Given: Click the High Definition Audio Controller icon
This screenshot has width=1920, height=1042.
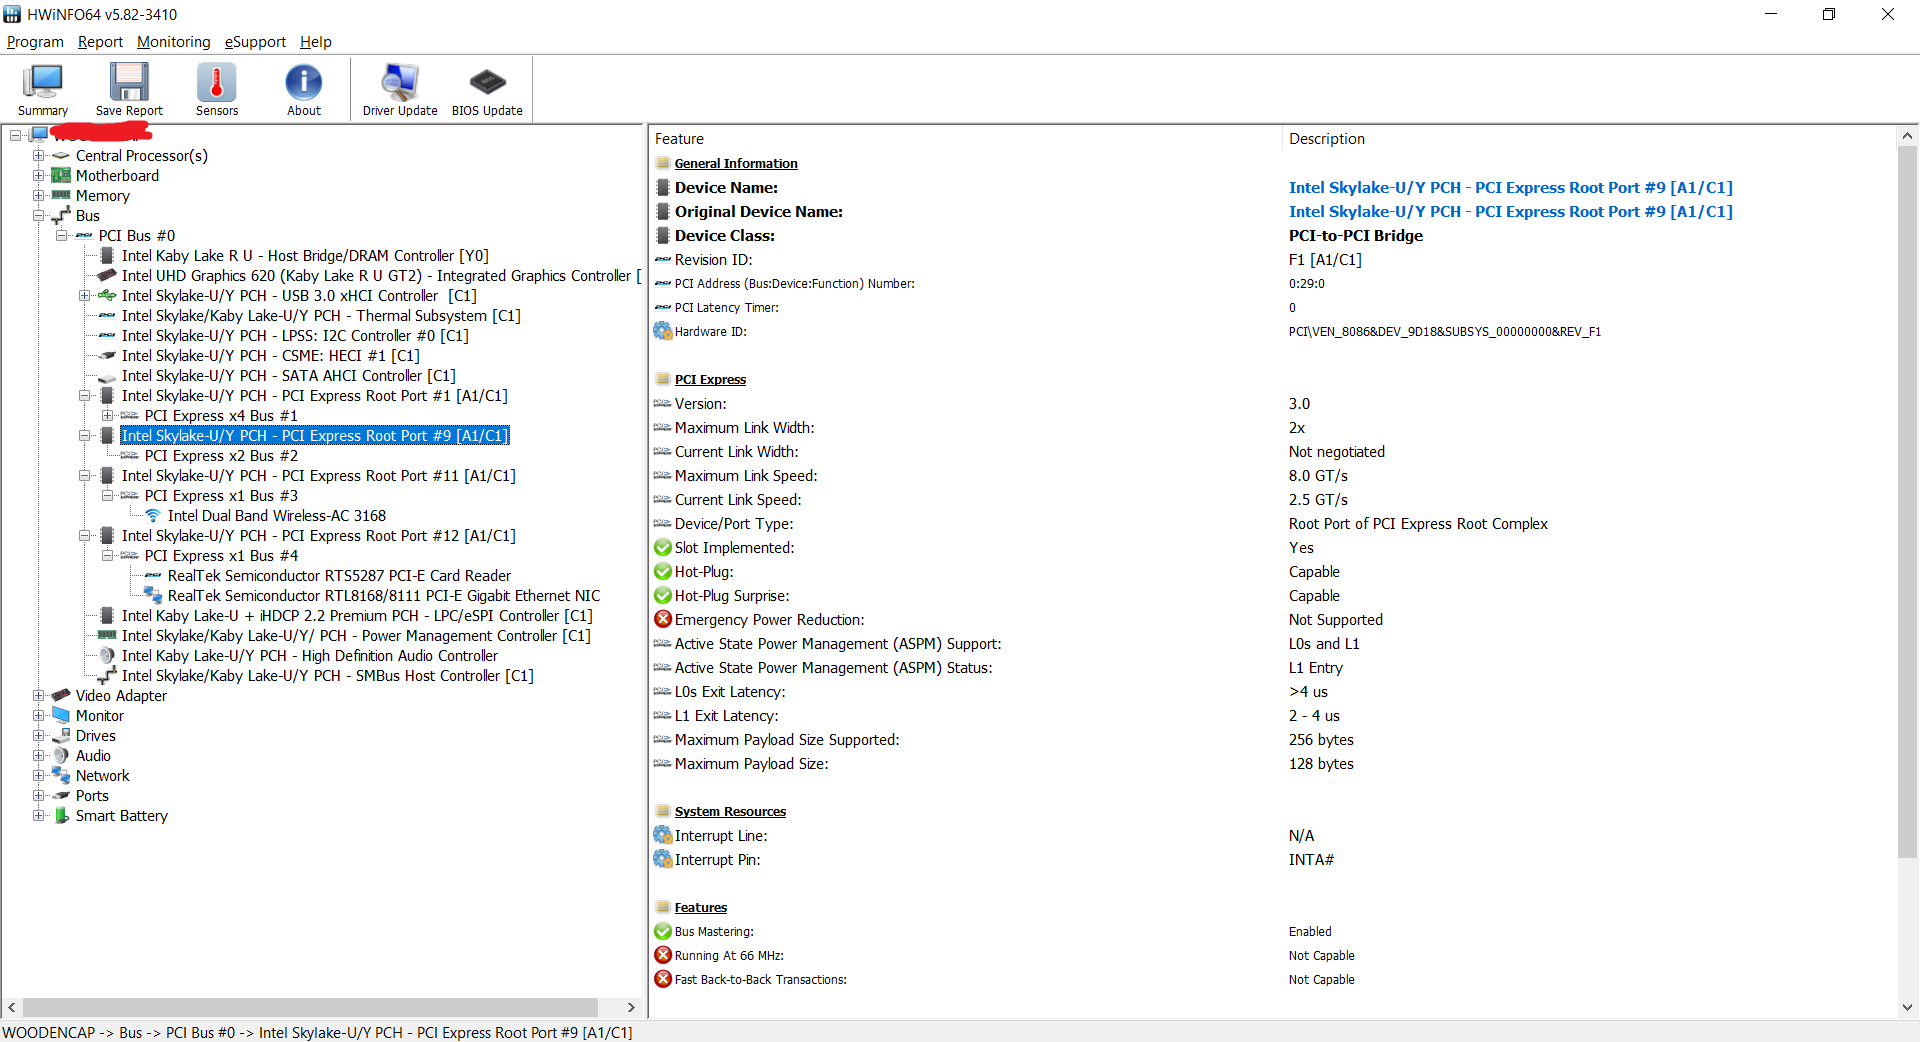Looking at the screenshot, I should pos(107,656).
